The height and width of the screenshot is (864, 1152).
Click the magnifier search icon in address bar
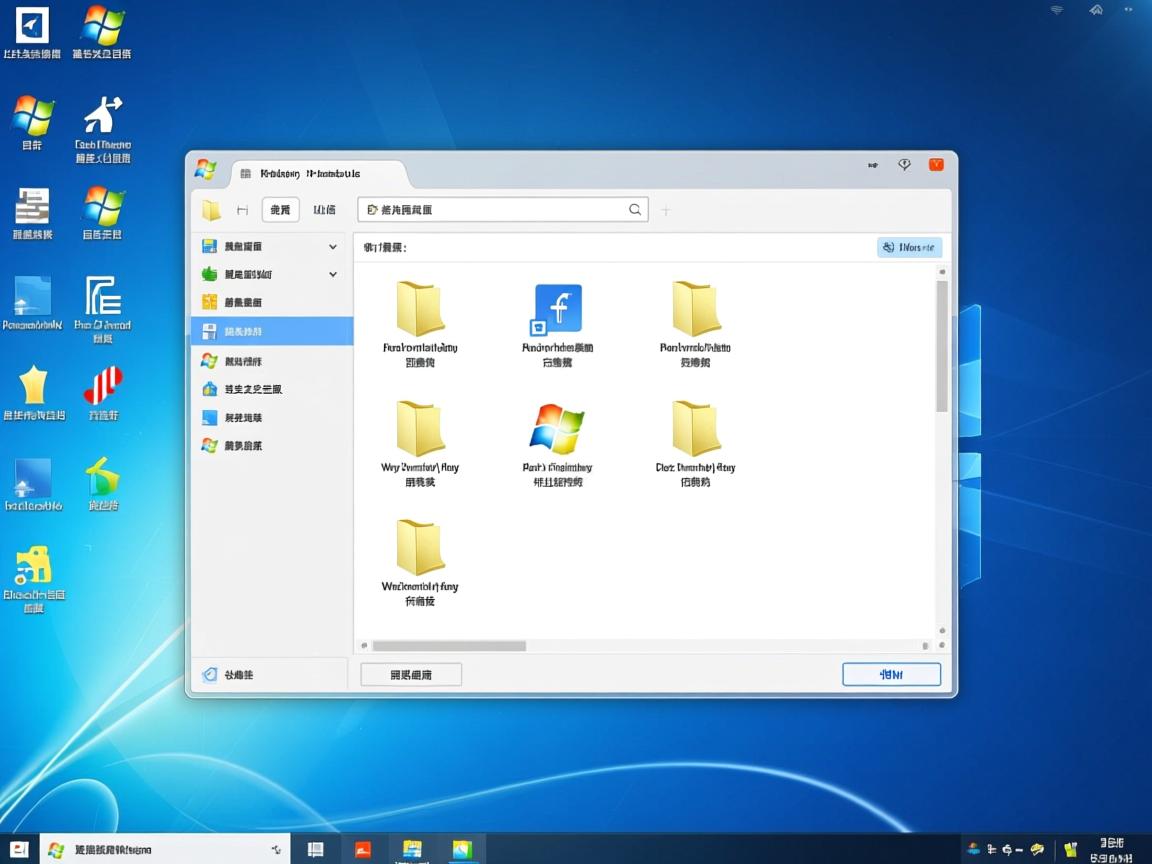pos(635,210)
